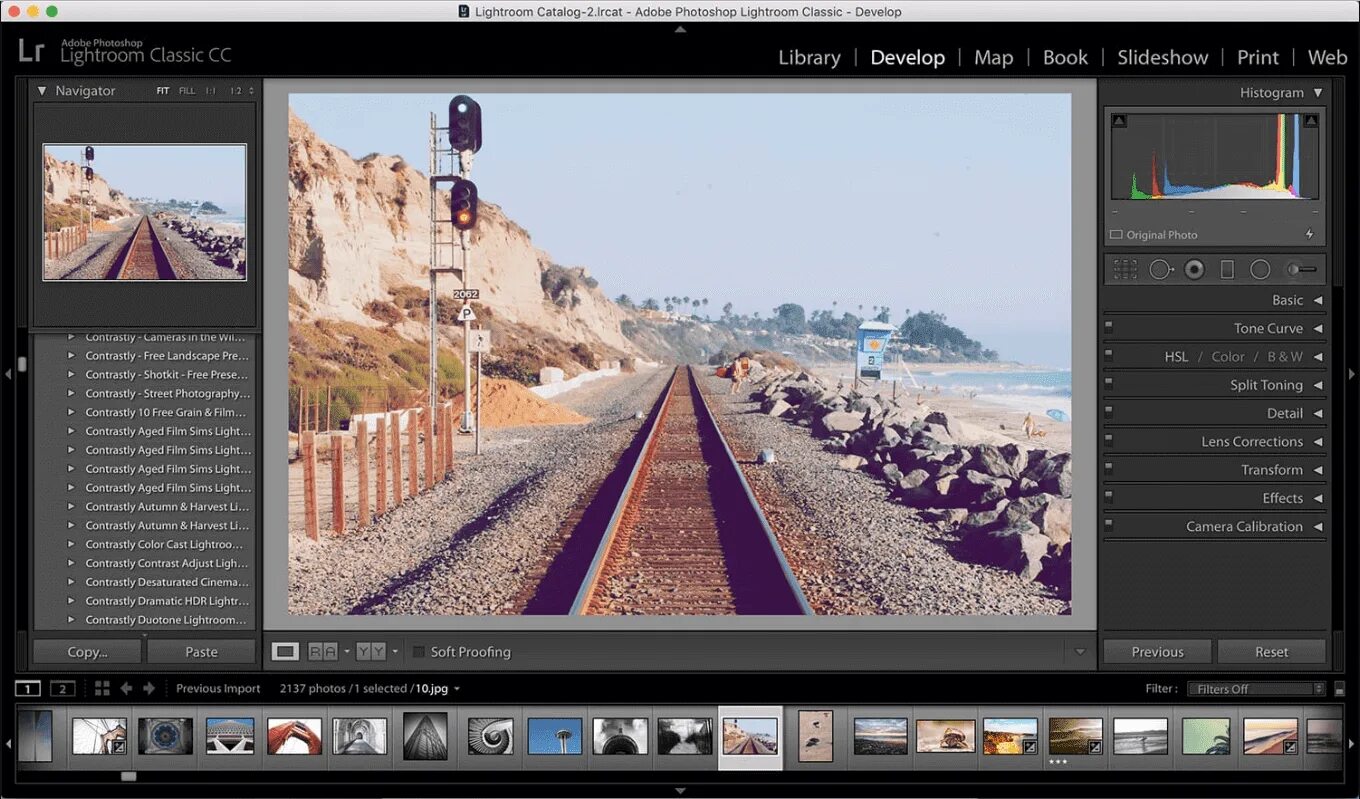Image resolution: width=1360 pixels, height=799 pixels.
Task: Select the Spot Removal tool
Action: (1160, 269)
